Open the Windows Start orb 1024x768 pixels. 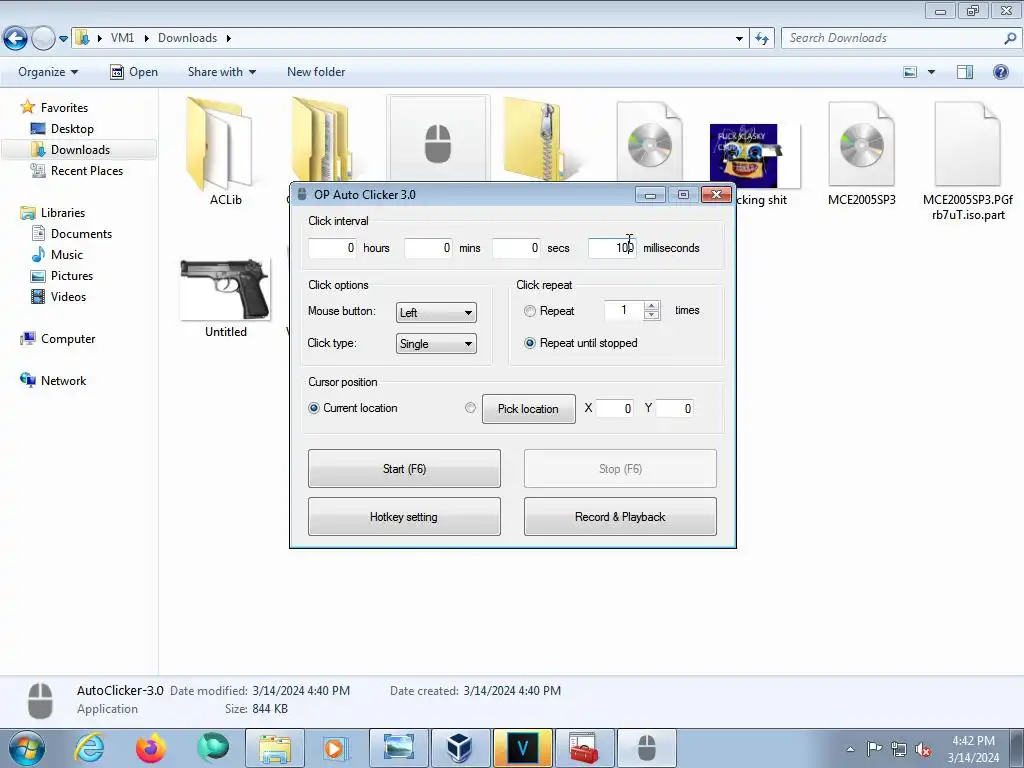tap(27, 748)
